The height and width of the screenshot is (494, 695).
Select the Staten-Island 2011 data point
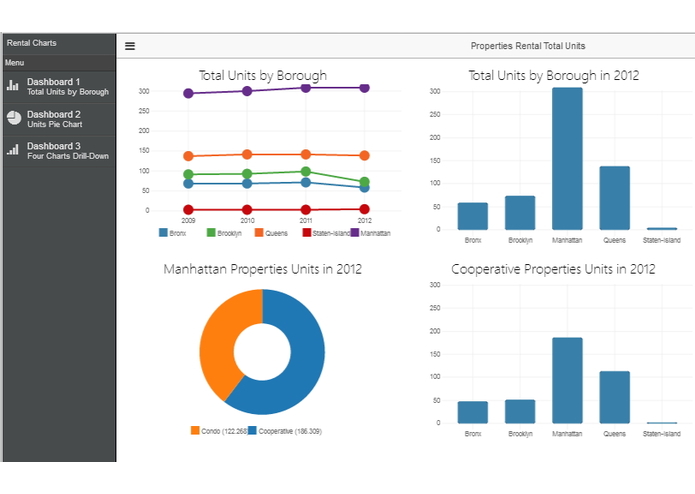click(305, 210)
